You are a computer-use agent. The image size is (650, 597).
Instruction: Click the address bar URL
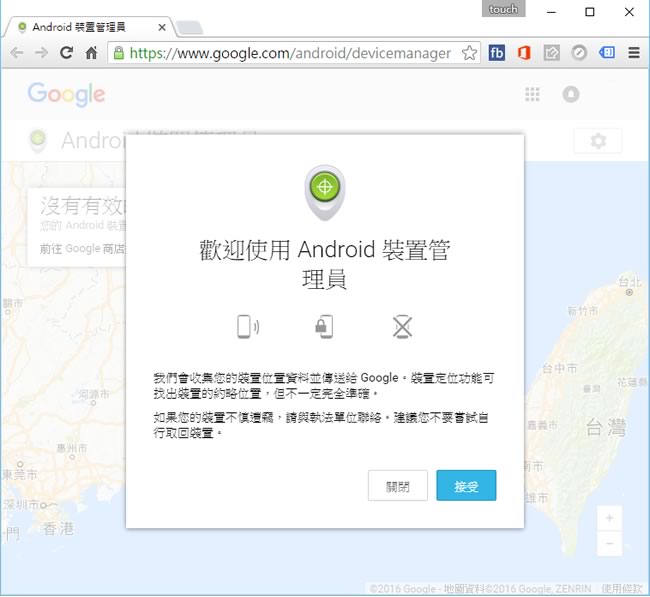290,53
